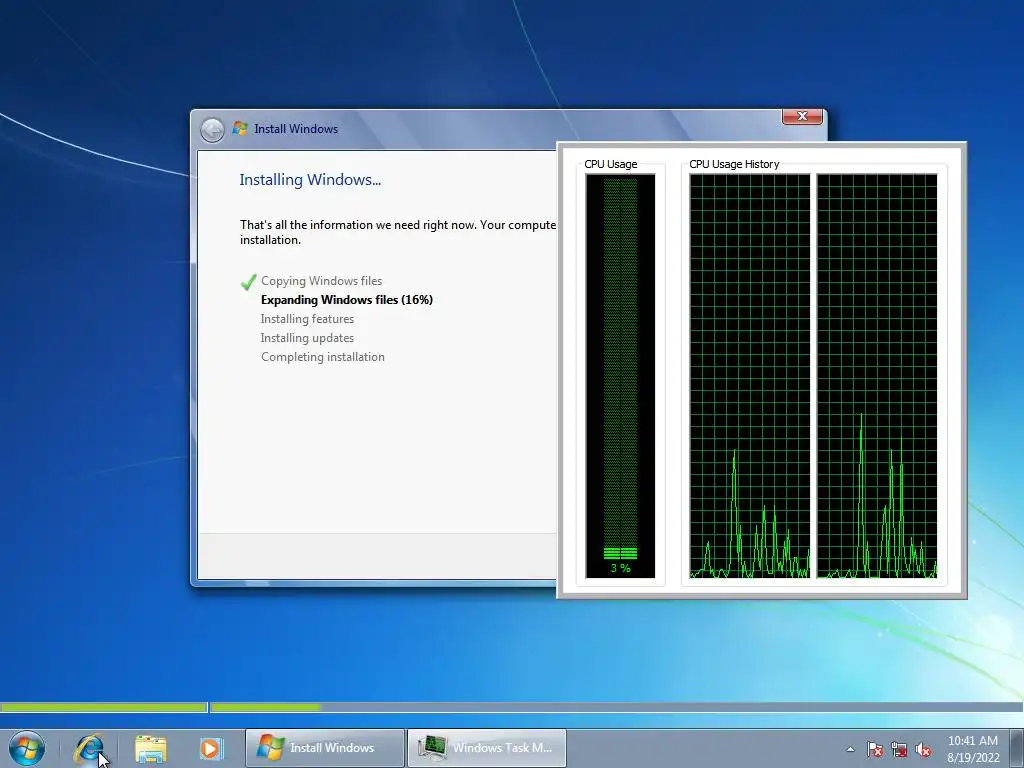Switch to Windows Task Manager taskbar button
The image size is (1024, 768).
pos(487,748)
